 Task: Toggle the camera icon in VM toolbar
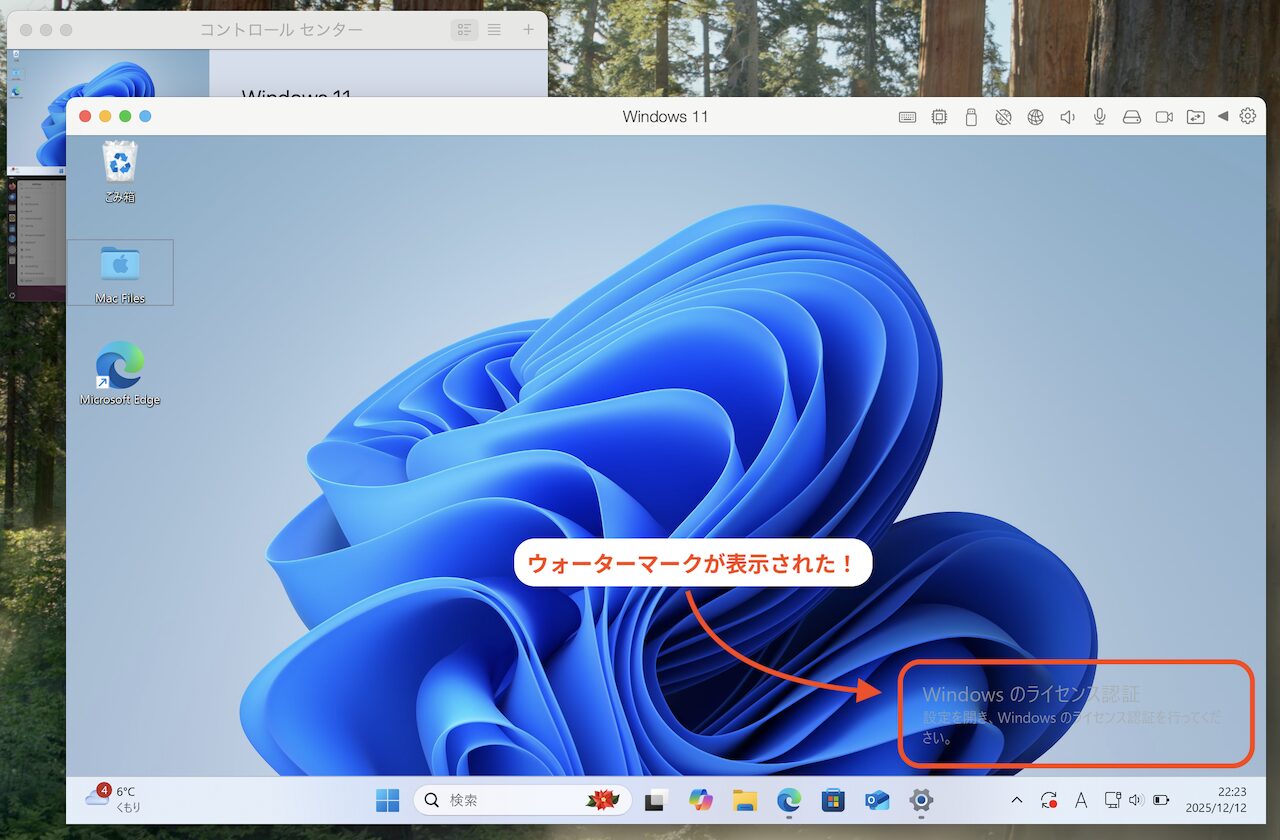pyautogui.click(x=1164, y=117)
